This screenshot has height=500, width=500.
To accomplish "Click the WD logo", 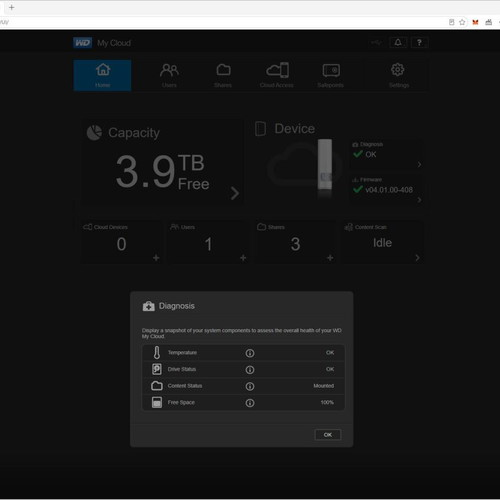I will [x=82, y=43].
